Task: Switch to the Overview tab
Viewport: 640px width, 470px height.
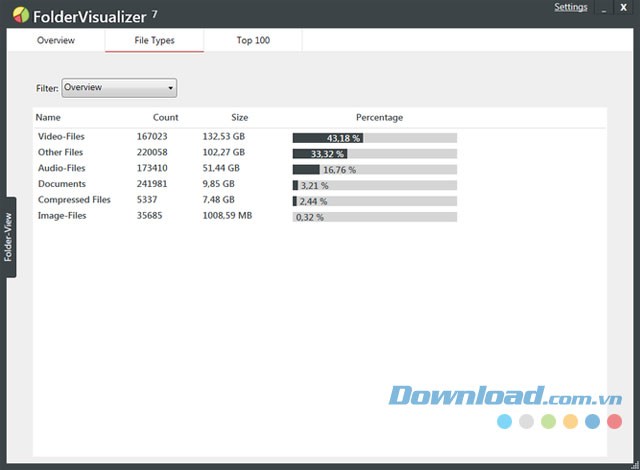Action: (x=55, y=41)
